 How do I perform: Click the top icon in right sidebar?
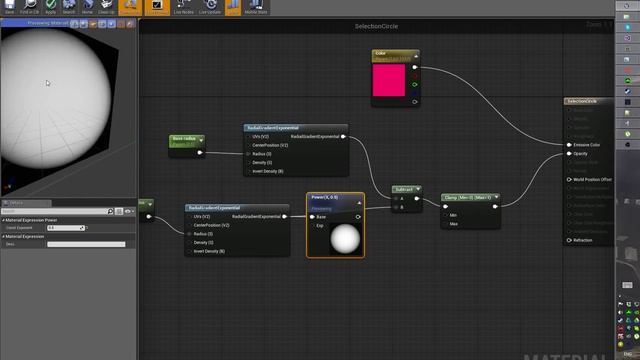pos(627,6)
